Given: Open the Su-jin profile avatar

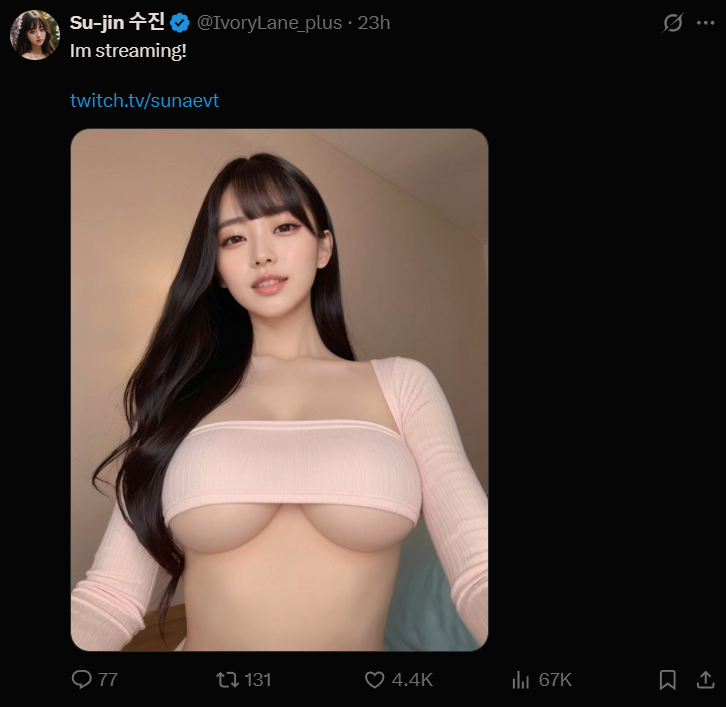Looking at the screenshot, I should (35, 35).
